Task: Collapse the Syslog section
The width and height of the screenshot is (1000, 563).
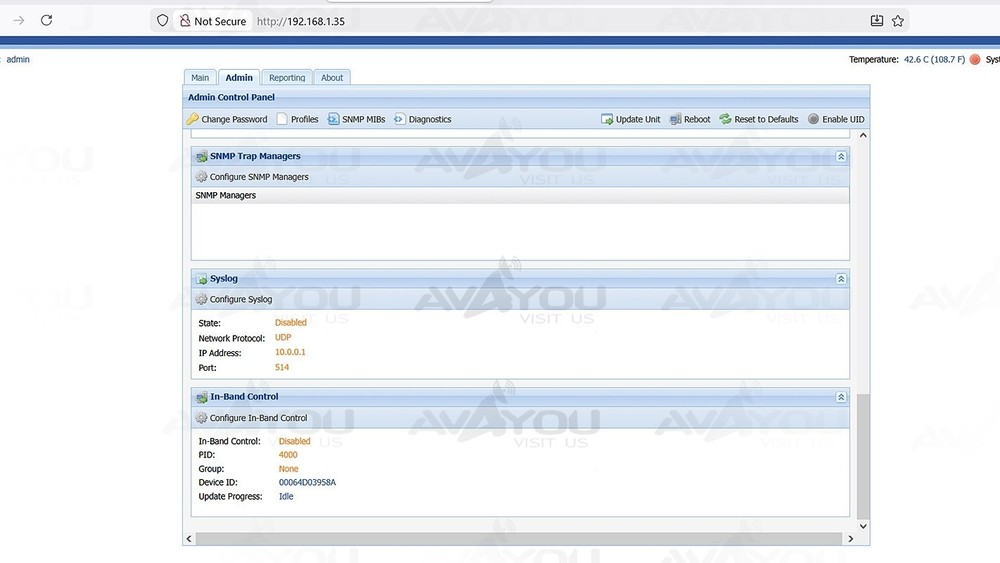Action: 841,279
